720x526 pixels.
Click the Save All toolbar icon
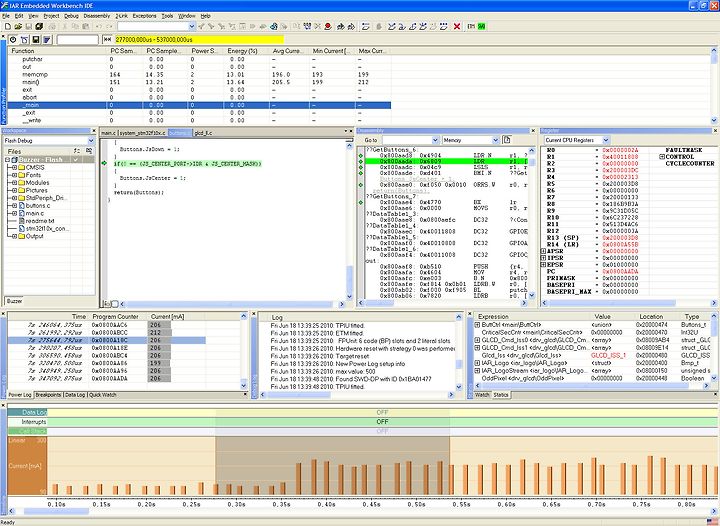39,27
